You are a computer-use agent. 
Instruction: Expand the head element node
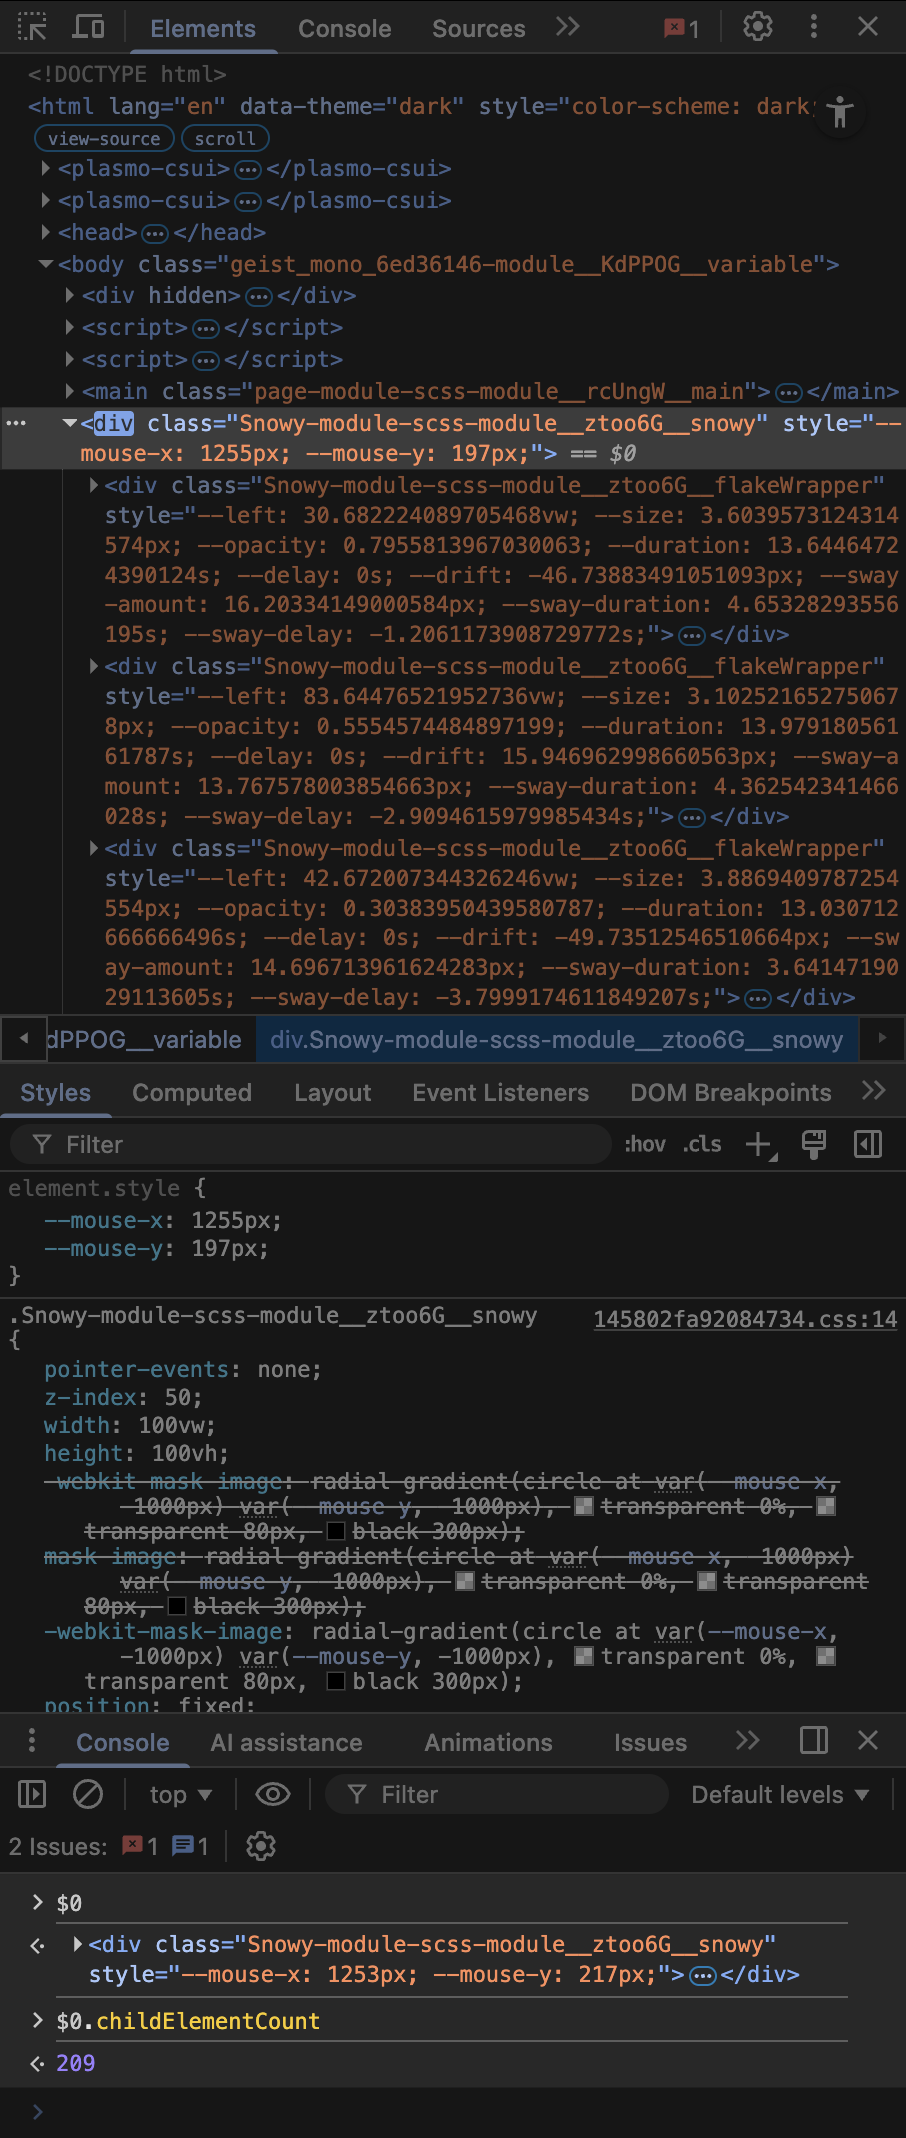(x=46, y=233)
